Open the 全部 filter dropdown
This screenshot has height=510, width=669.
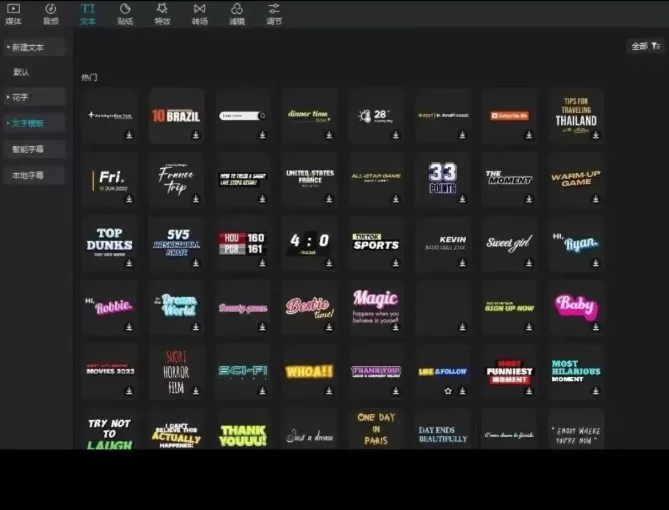point(644,46)
